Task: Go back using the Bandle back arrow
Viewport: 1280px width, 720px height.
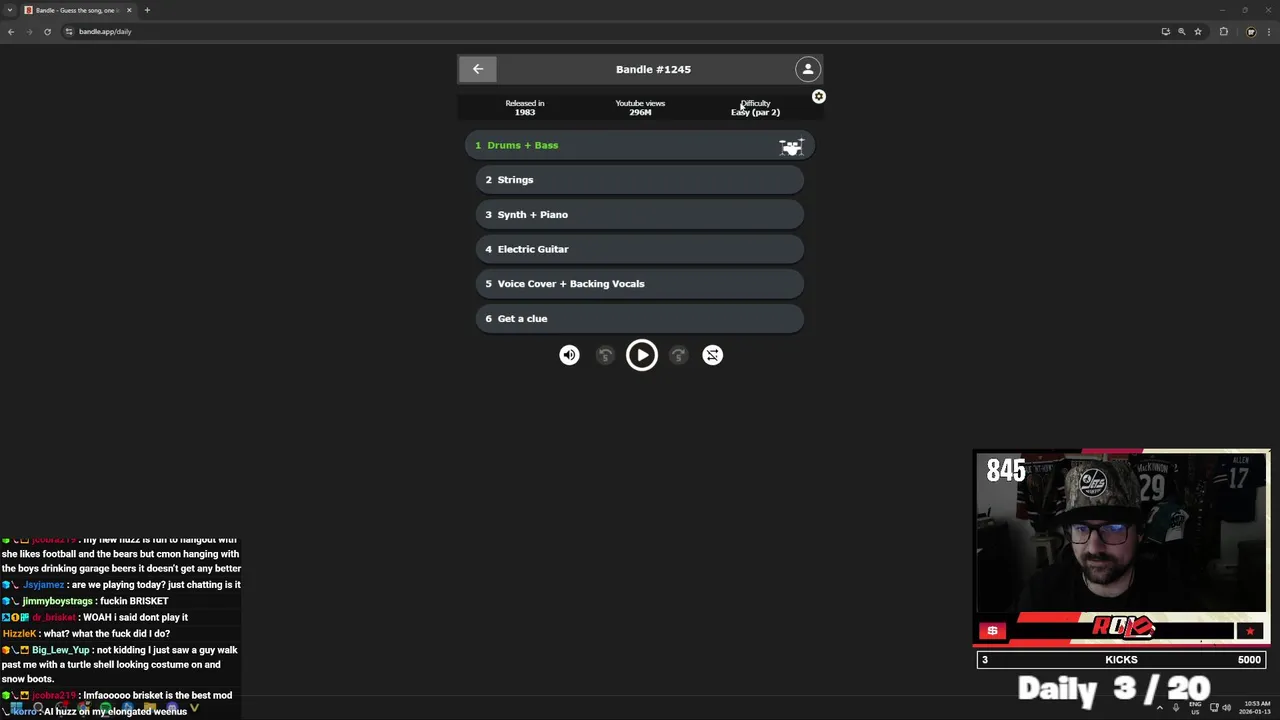Action: tap(478, 69)
